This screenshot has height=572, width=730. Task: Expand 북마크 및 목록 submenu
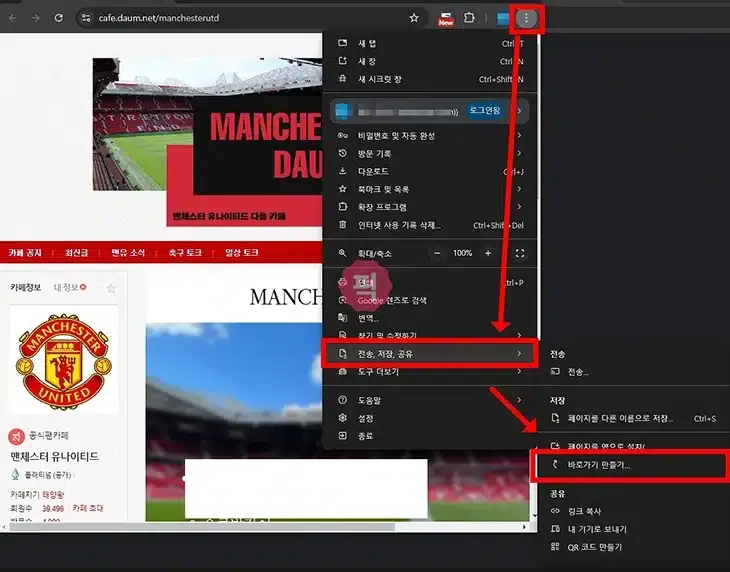tap(430, 189)
